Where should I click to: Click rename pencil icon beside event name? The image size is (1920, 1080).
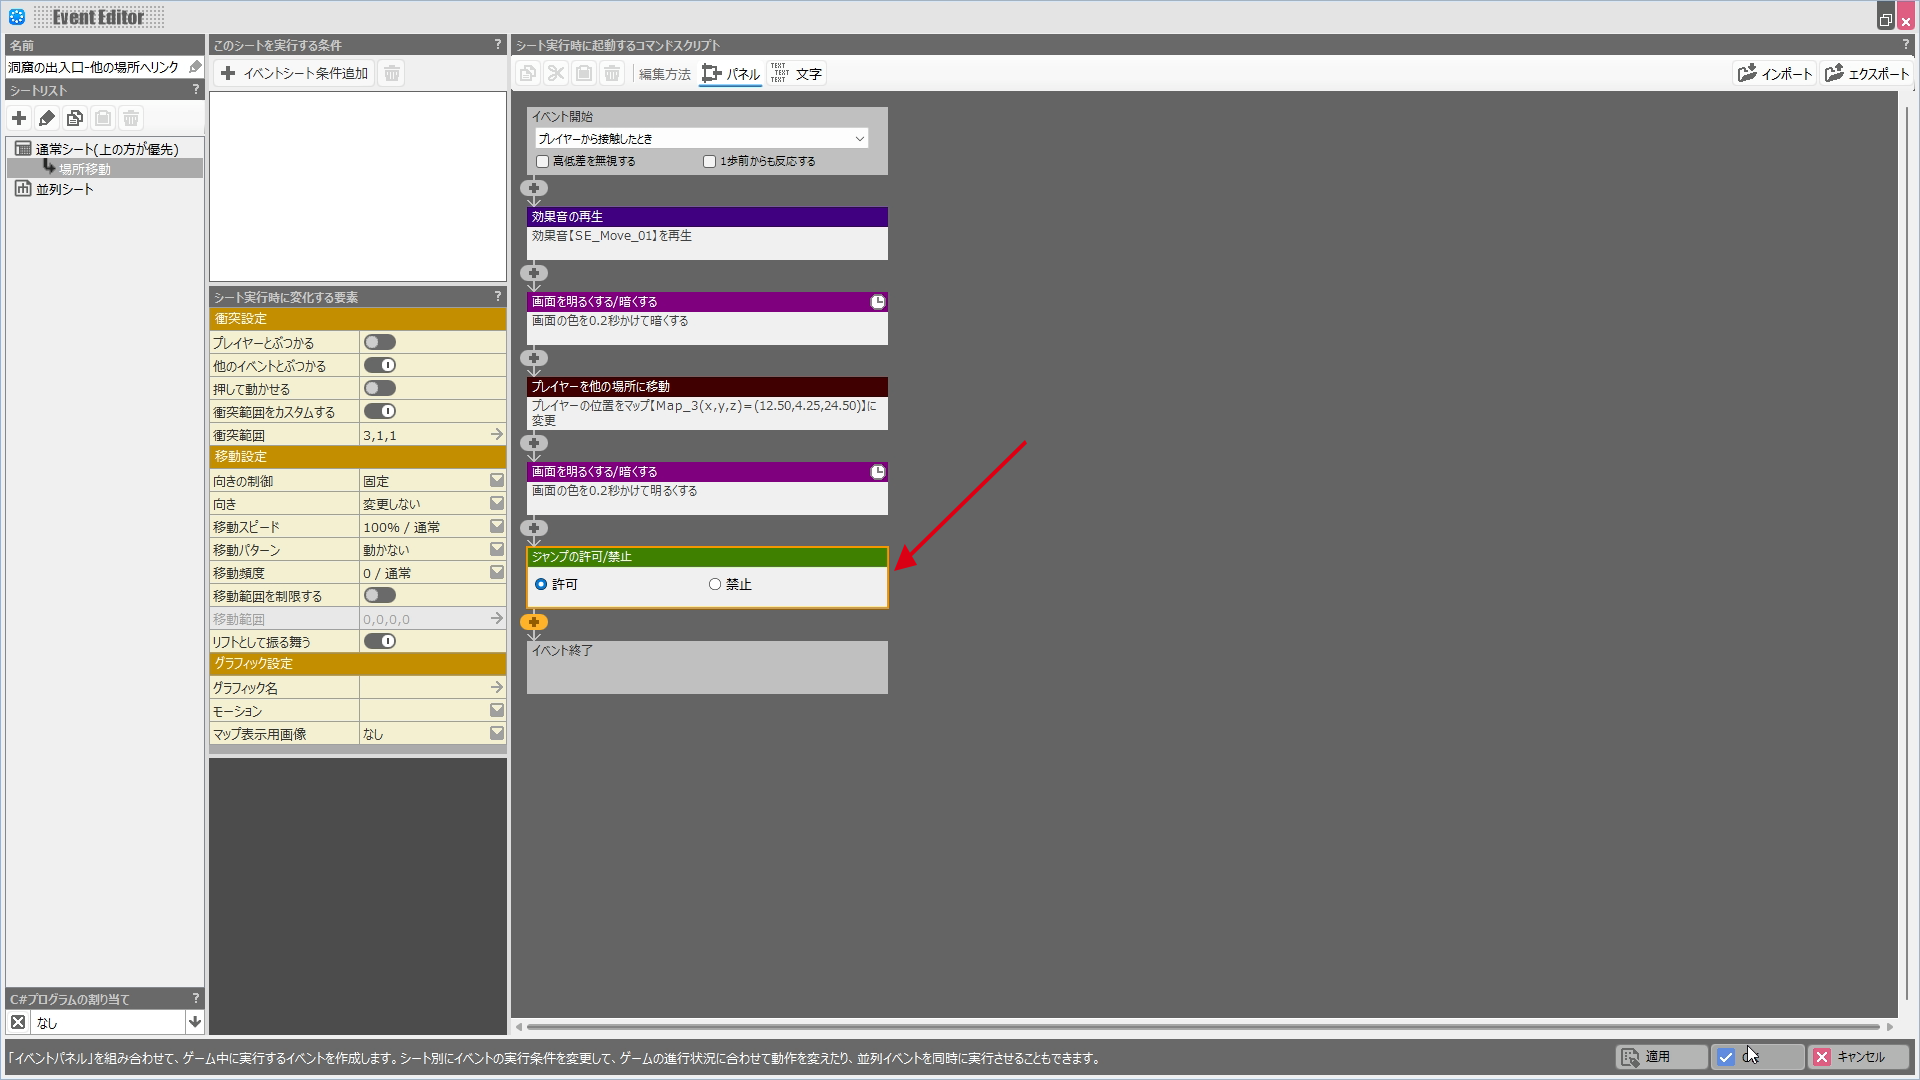195,67
